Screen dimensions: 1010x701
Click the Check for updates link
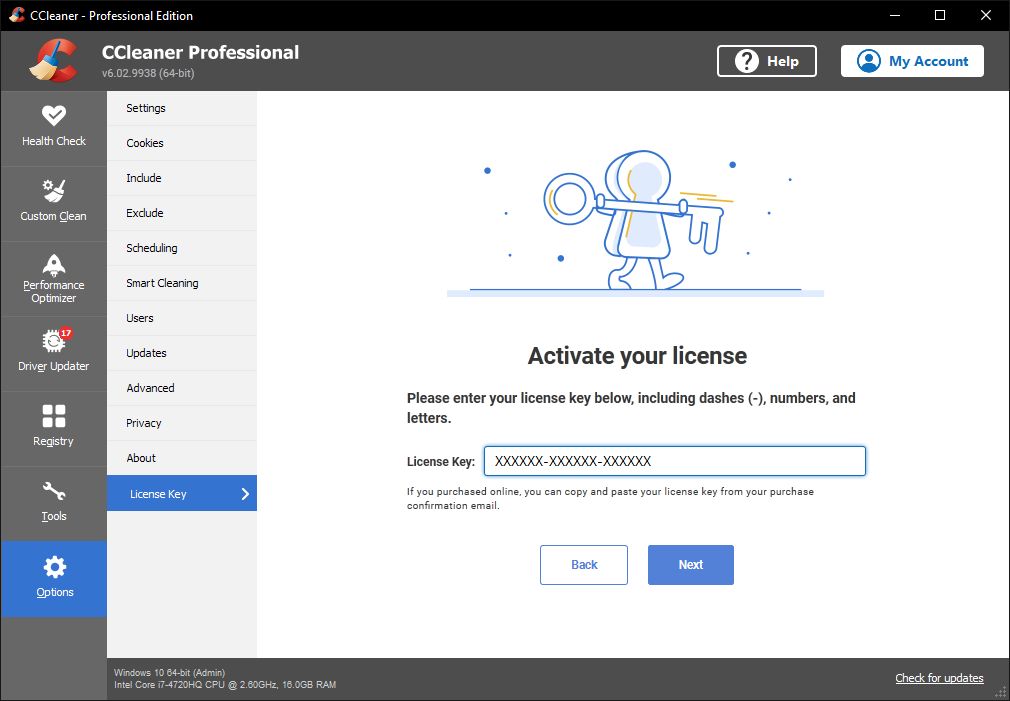coord(938,678)
